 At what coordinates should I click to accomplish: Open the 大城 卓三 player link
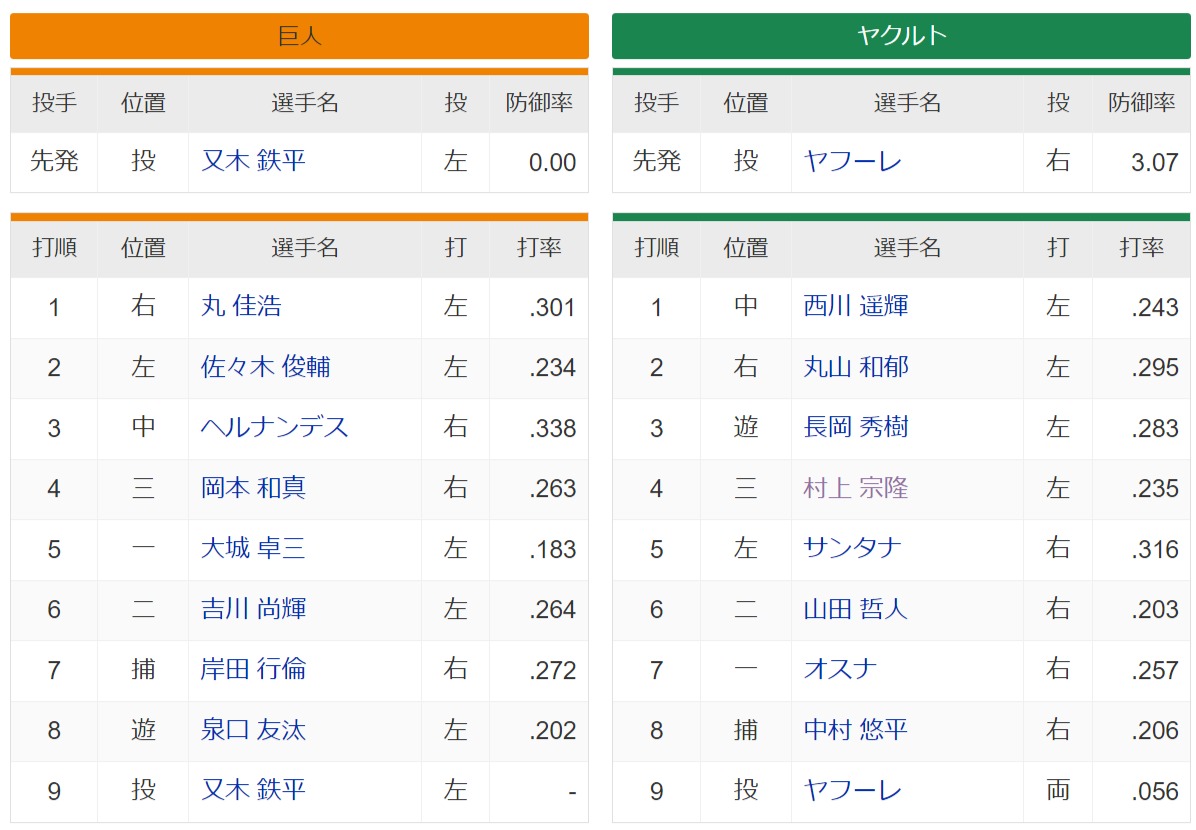click(x=253, y=548)
